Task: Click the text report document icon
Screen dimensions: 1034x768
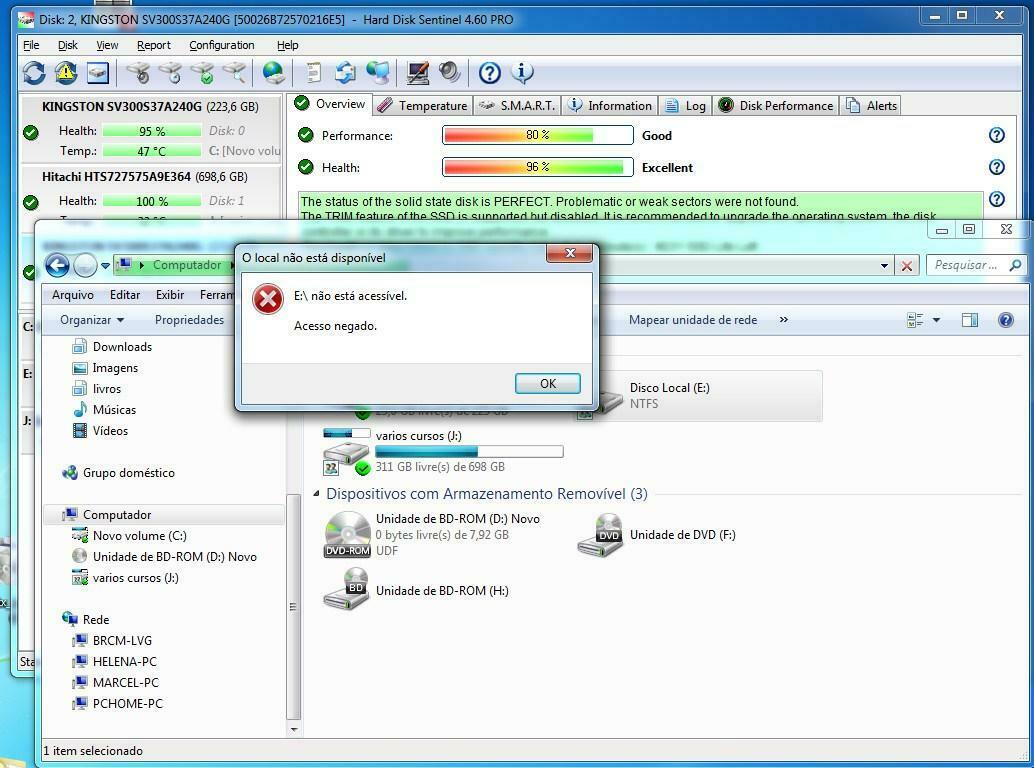Action: pyautogui.click(x=314, y=73)
